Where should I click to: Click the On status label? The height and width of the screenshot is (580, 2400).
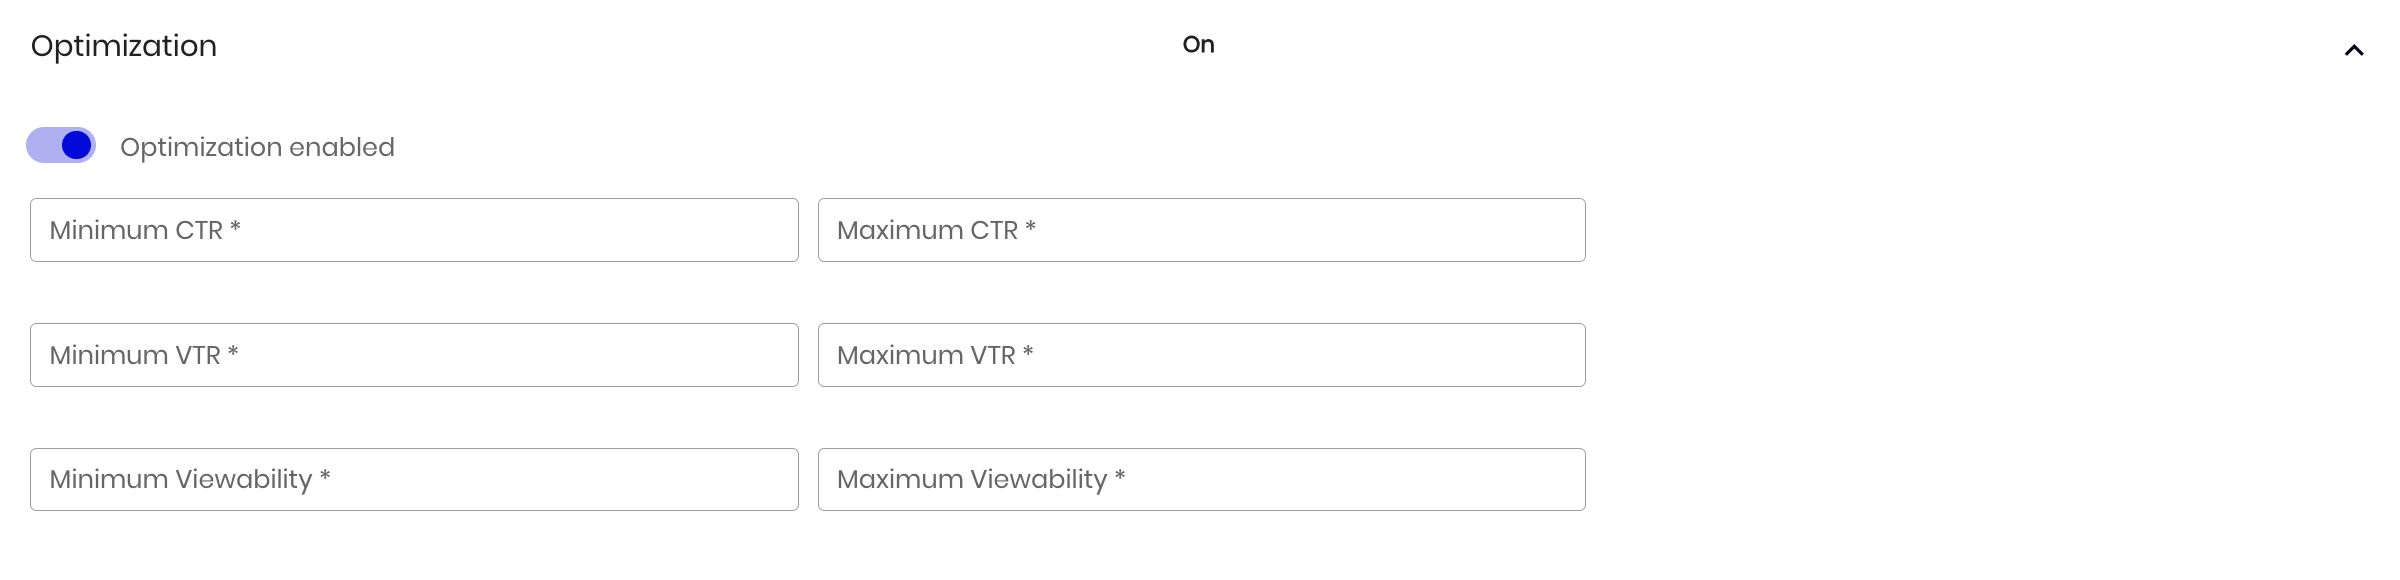(1197, 44)
